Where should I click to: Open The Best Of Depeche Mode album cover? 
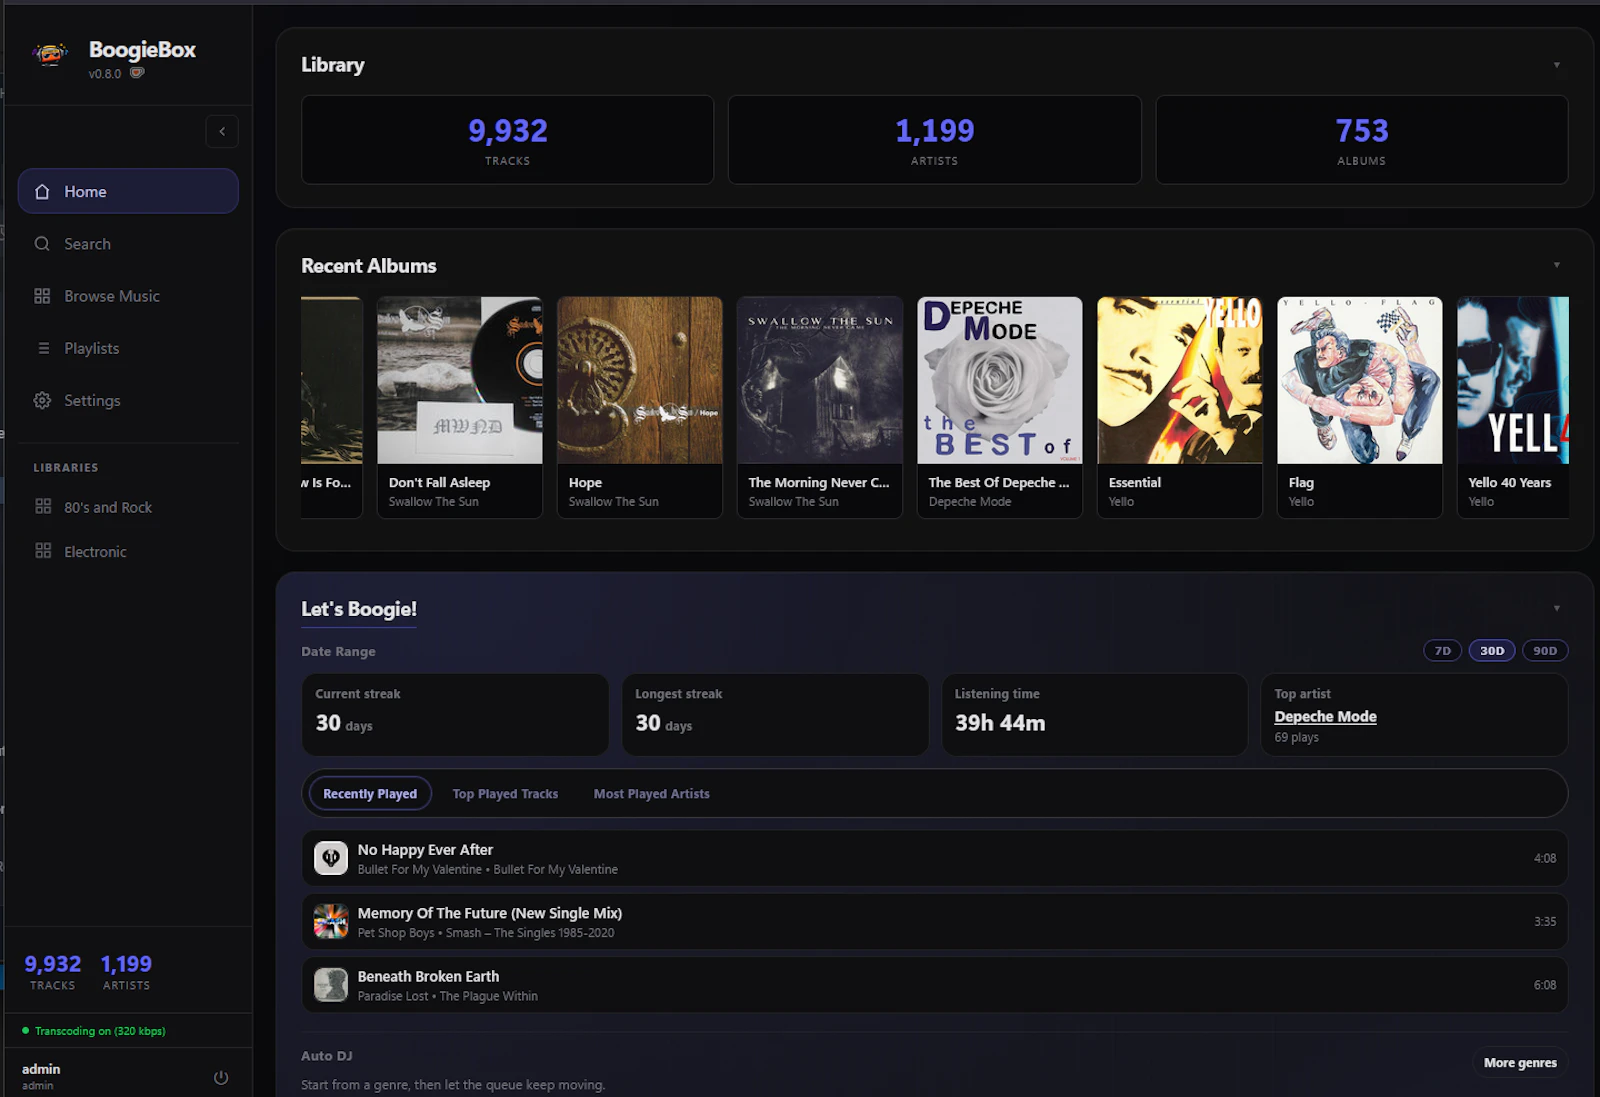[x=1000, y=380]
